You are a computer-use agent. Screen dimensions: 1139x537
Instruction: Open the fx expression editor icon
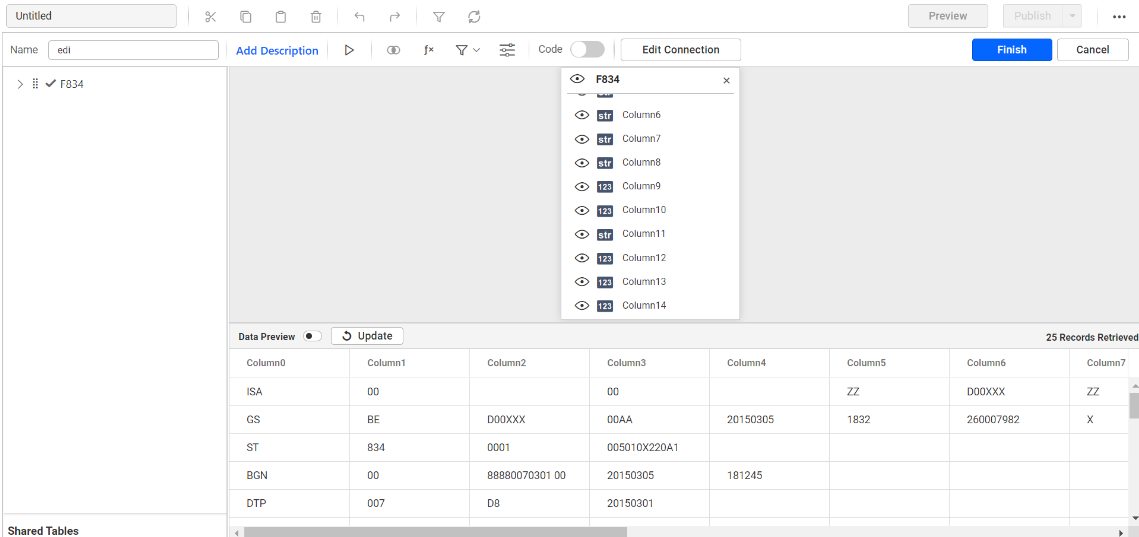point(429,50)
